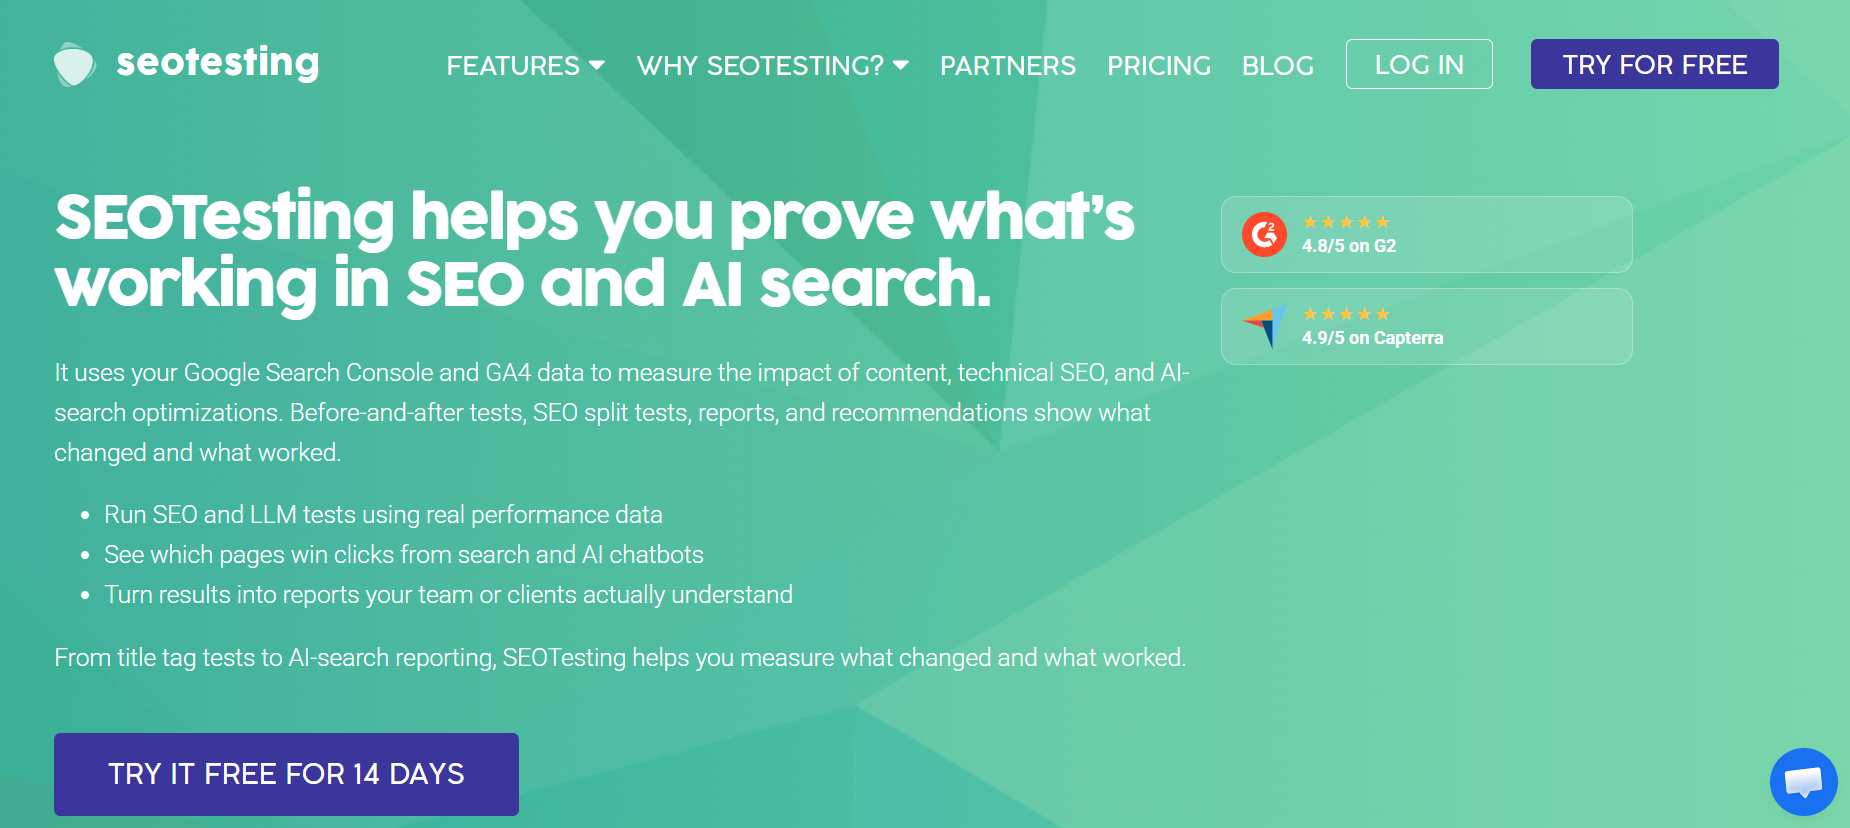The image size is (1850, 828).
Task: Click the Capterra five-star rating stars
Action: 1346,314
